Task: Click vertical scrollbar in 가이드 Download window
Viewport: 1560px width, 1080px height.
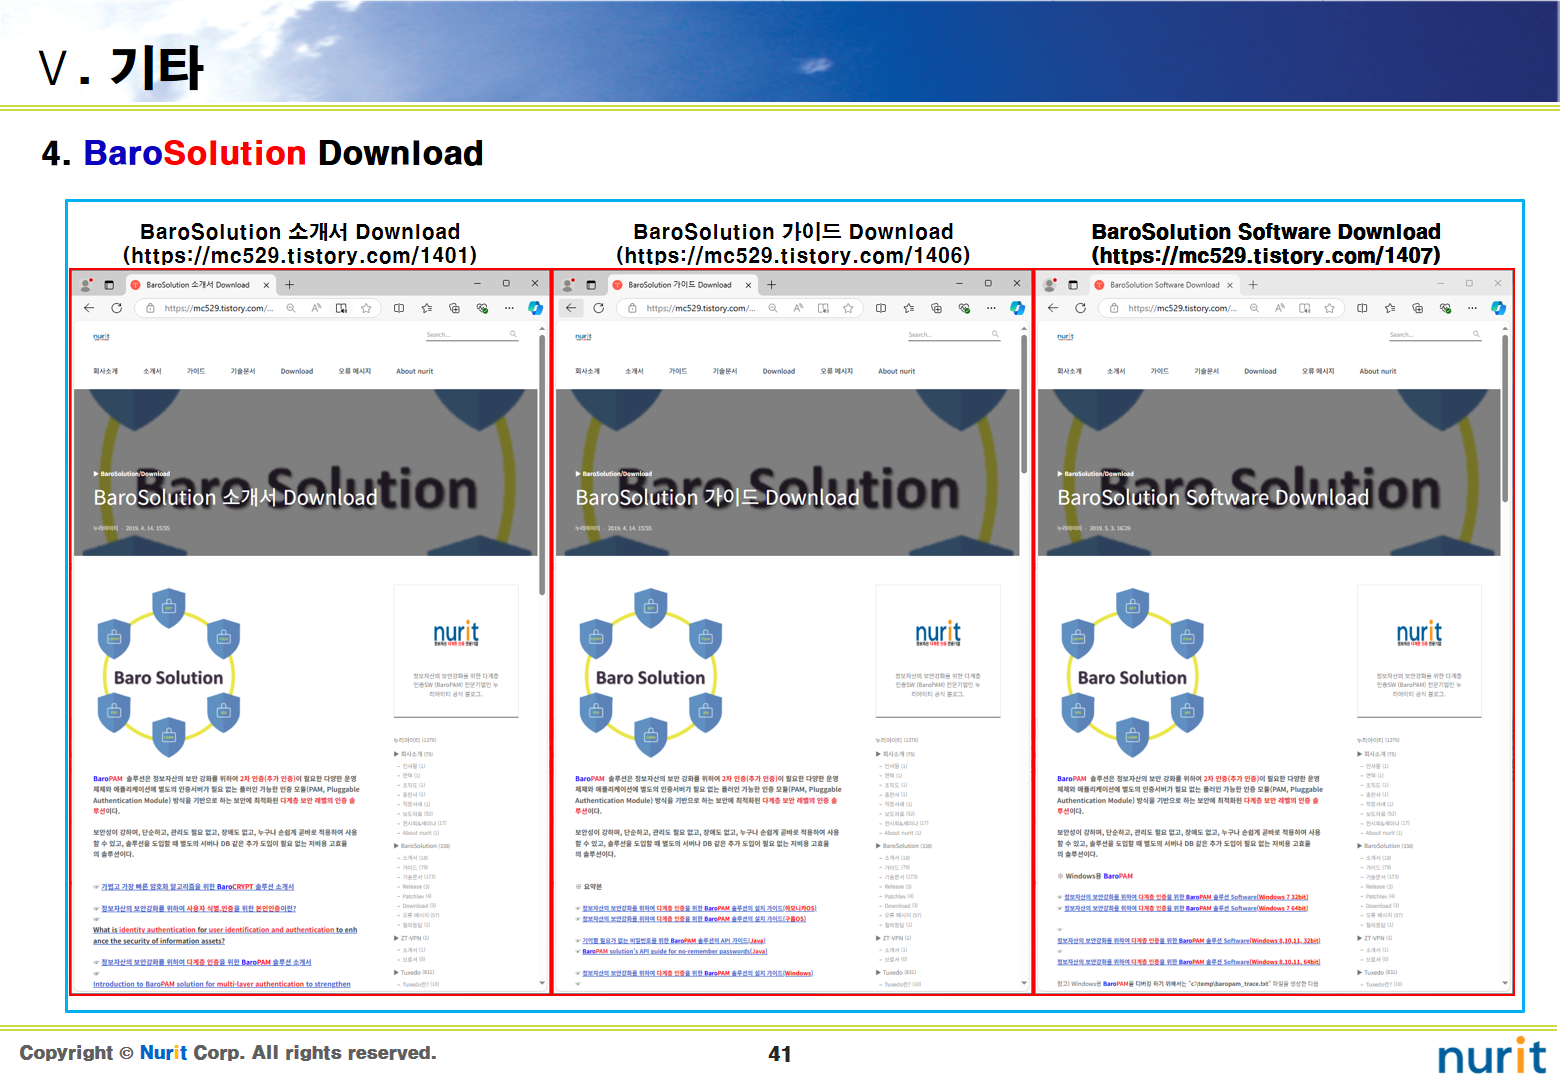Action: pos(1024,405)
